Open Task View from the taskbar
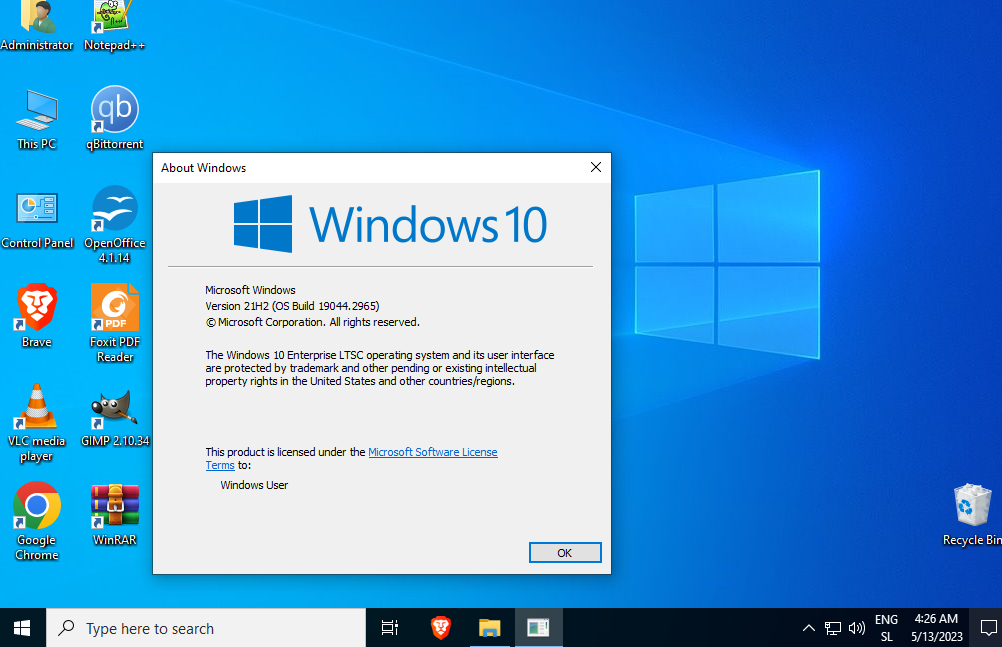The image size is (1002, 647). (x=389, y=628)
